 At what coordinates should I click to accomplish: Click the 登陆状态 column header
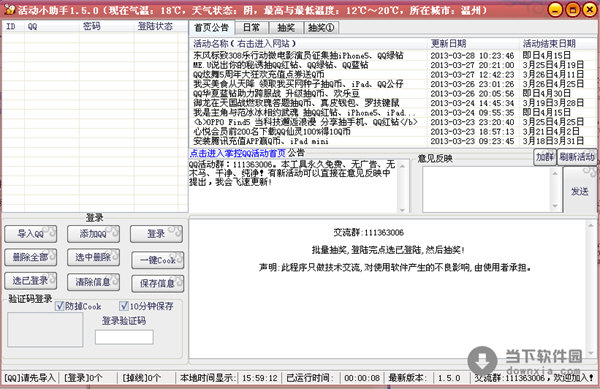(x=155, y=26)
